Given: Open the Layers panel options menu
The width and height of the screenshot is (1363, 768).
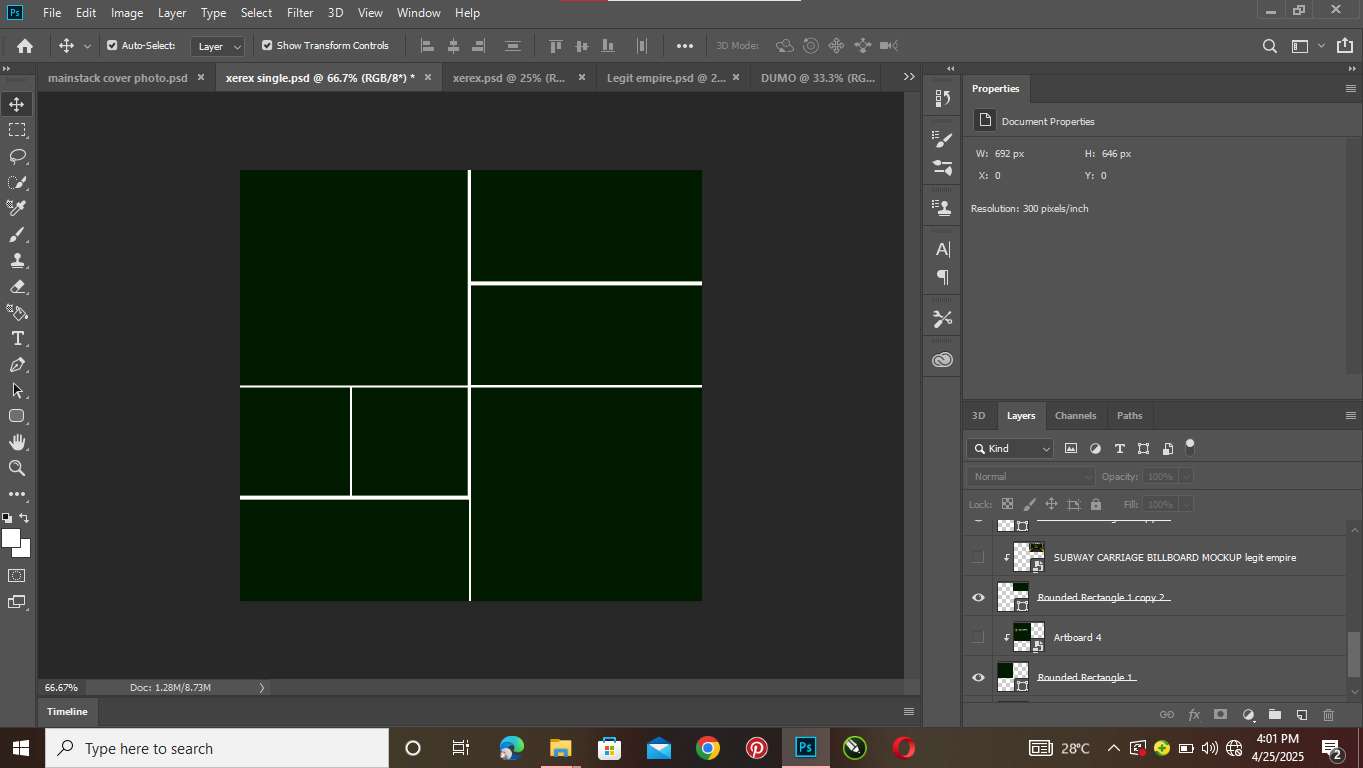Looking at the screenshot, I should tap(1350, 416).
